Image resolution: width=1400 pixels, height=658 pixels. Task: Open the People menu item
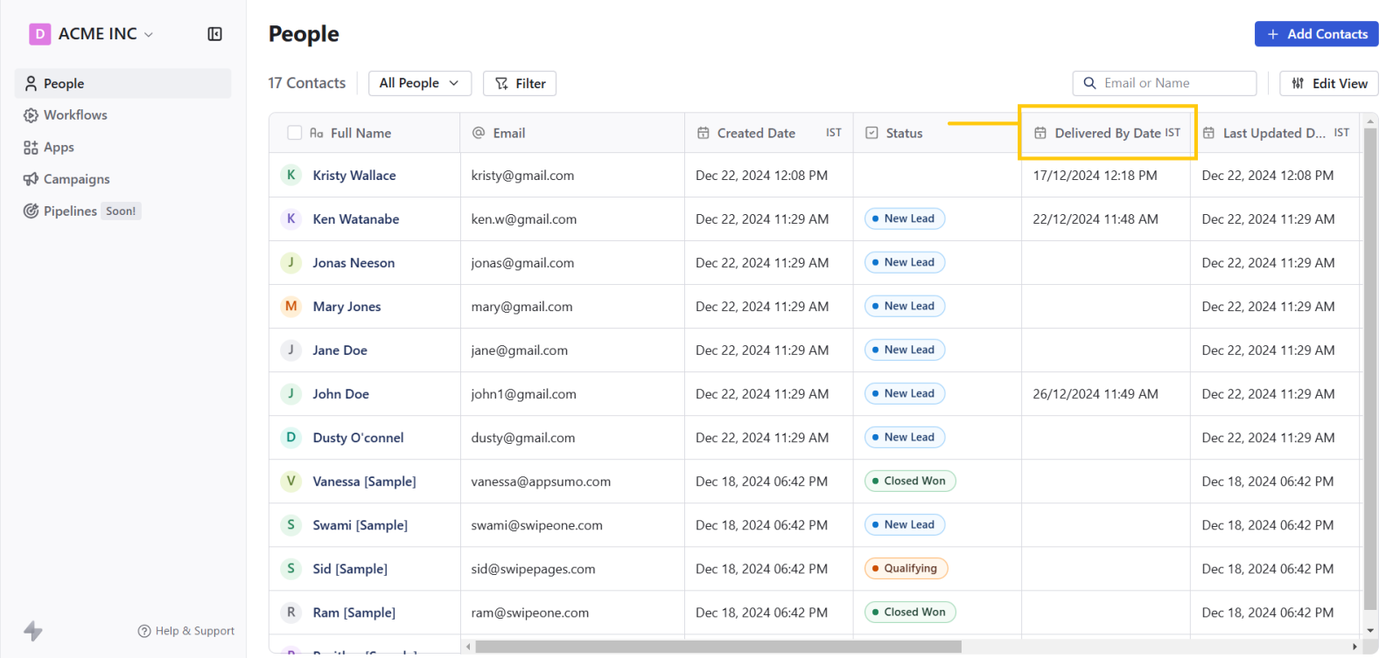point(64,84)
